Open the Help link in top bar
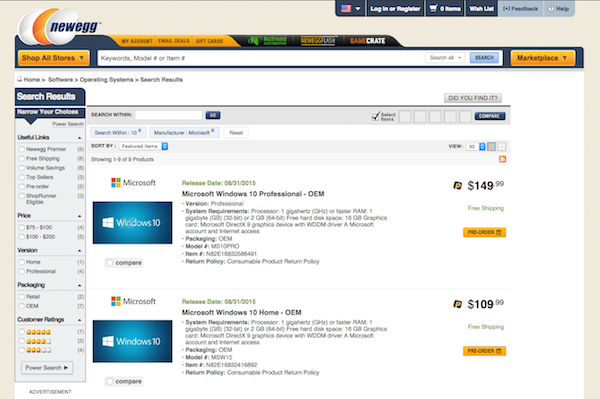Image resolution: width=600 pixels, height=399 pixels. coord(558,8)
